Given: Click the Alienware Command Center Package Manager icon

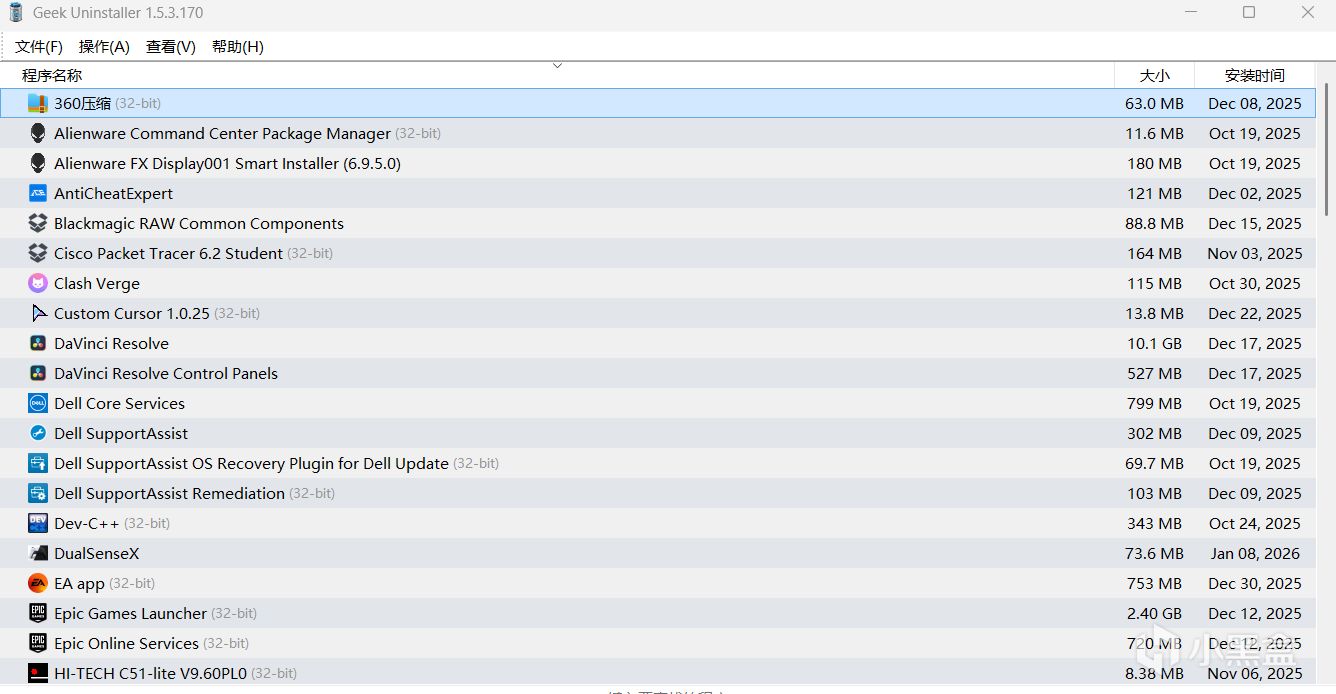Looking at the screenshot, I should [x=38, y=133].
